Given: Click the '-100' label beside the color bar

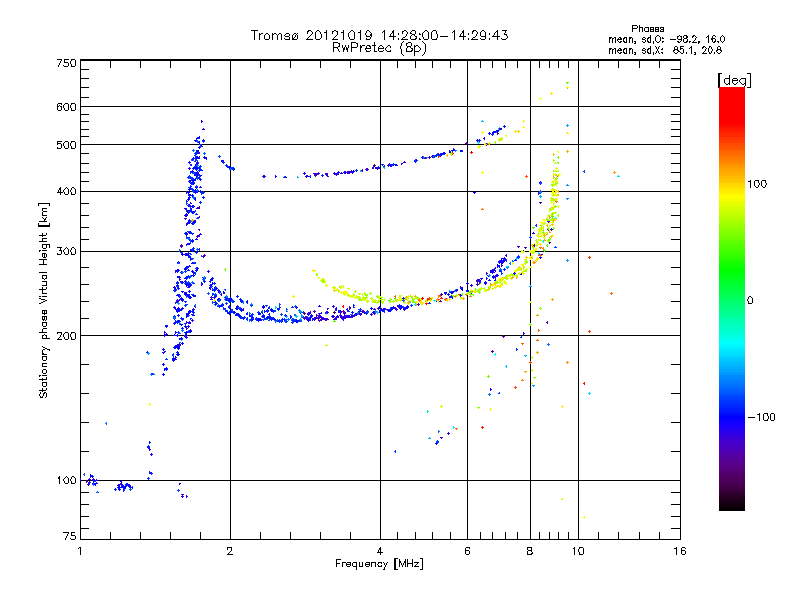Looking at the screenshot, I should coord(762,417).
